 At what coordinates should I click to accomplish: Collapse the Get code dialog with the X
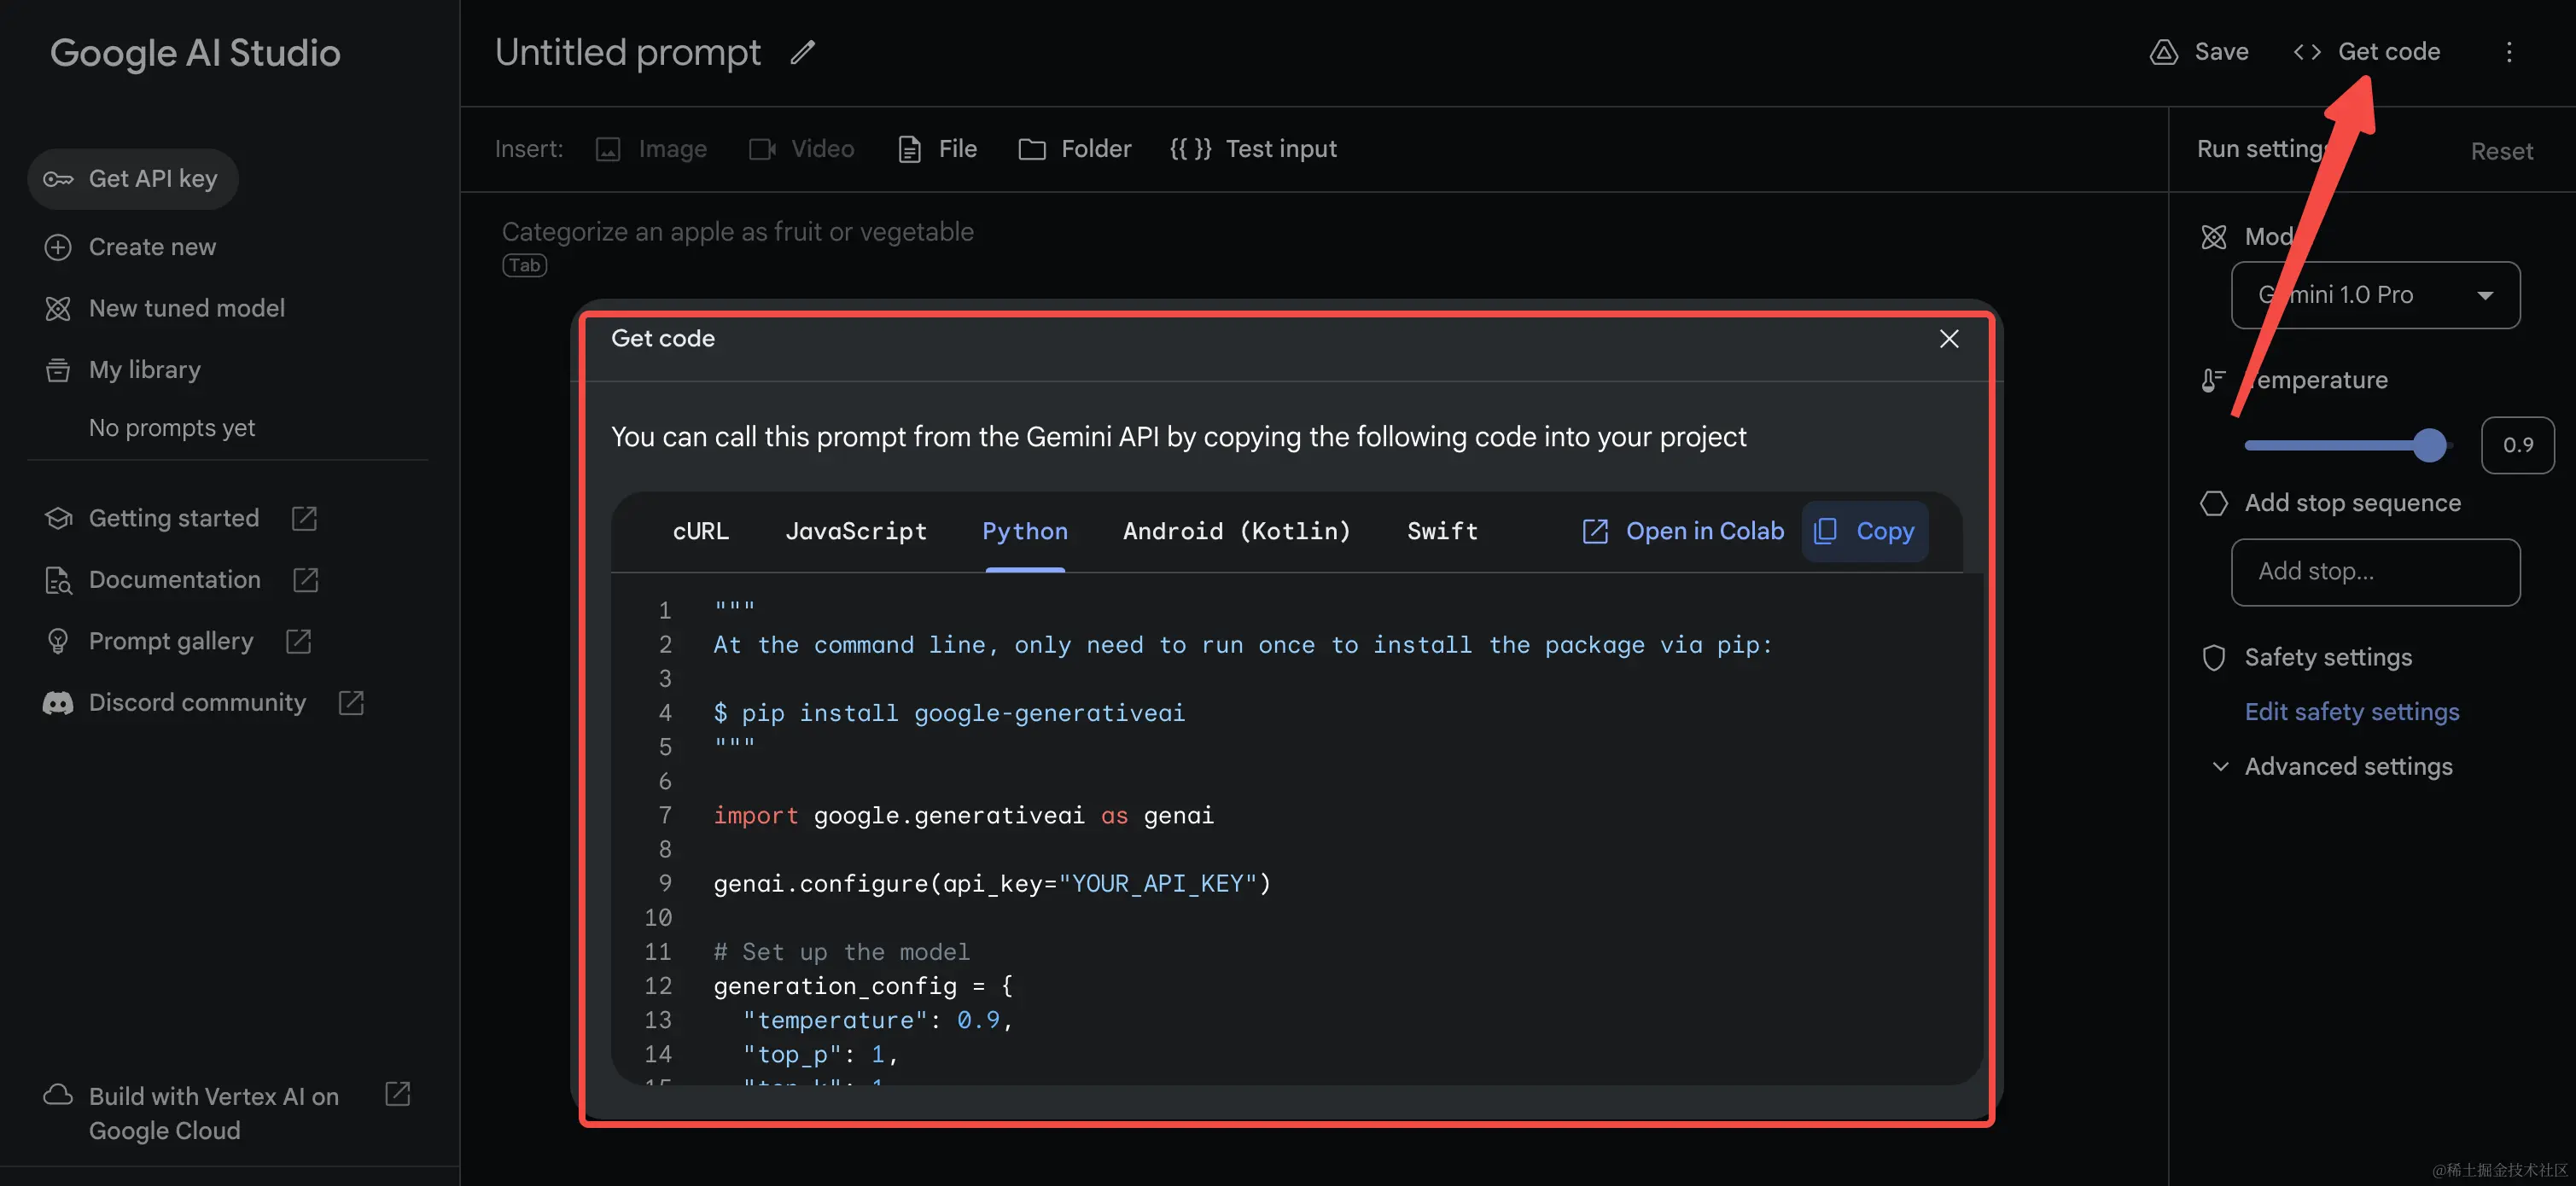pos(1949,338)
